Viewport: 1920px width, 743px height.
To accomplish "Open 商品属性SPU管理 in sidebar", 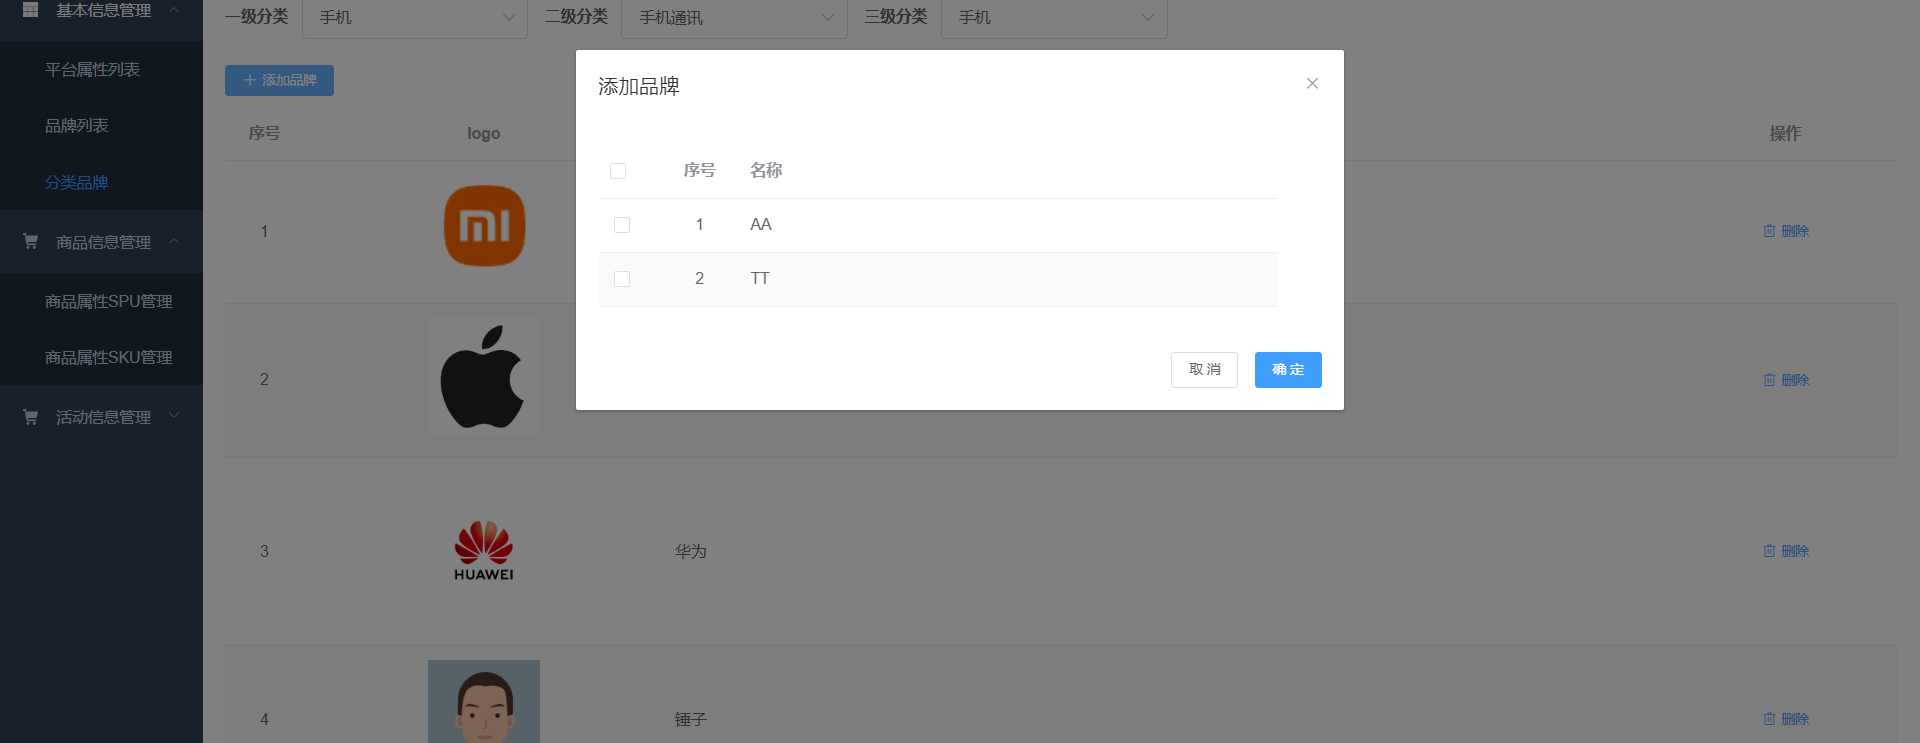I will (109, 302).
